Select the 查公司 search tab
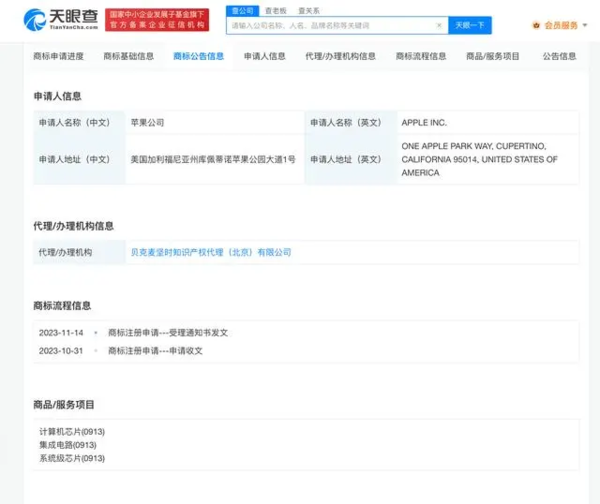This screenshot has width=600, height=504. (x=243, y=11)
